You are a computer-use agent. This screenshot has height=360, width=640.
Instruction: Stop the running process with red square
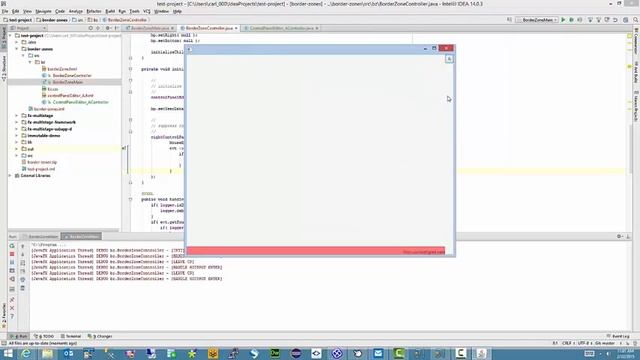[12, 254]
